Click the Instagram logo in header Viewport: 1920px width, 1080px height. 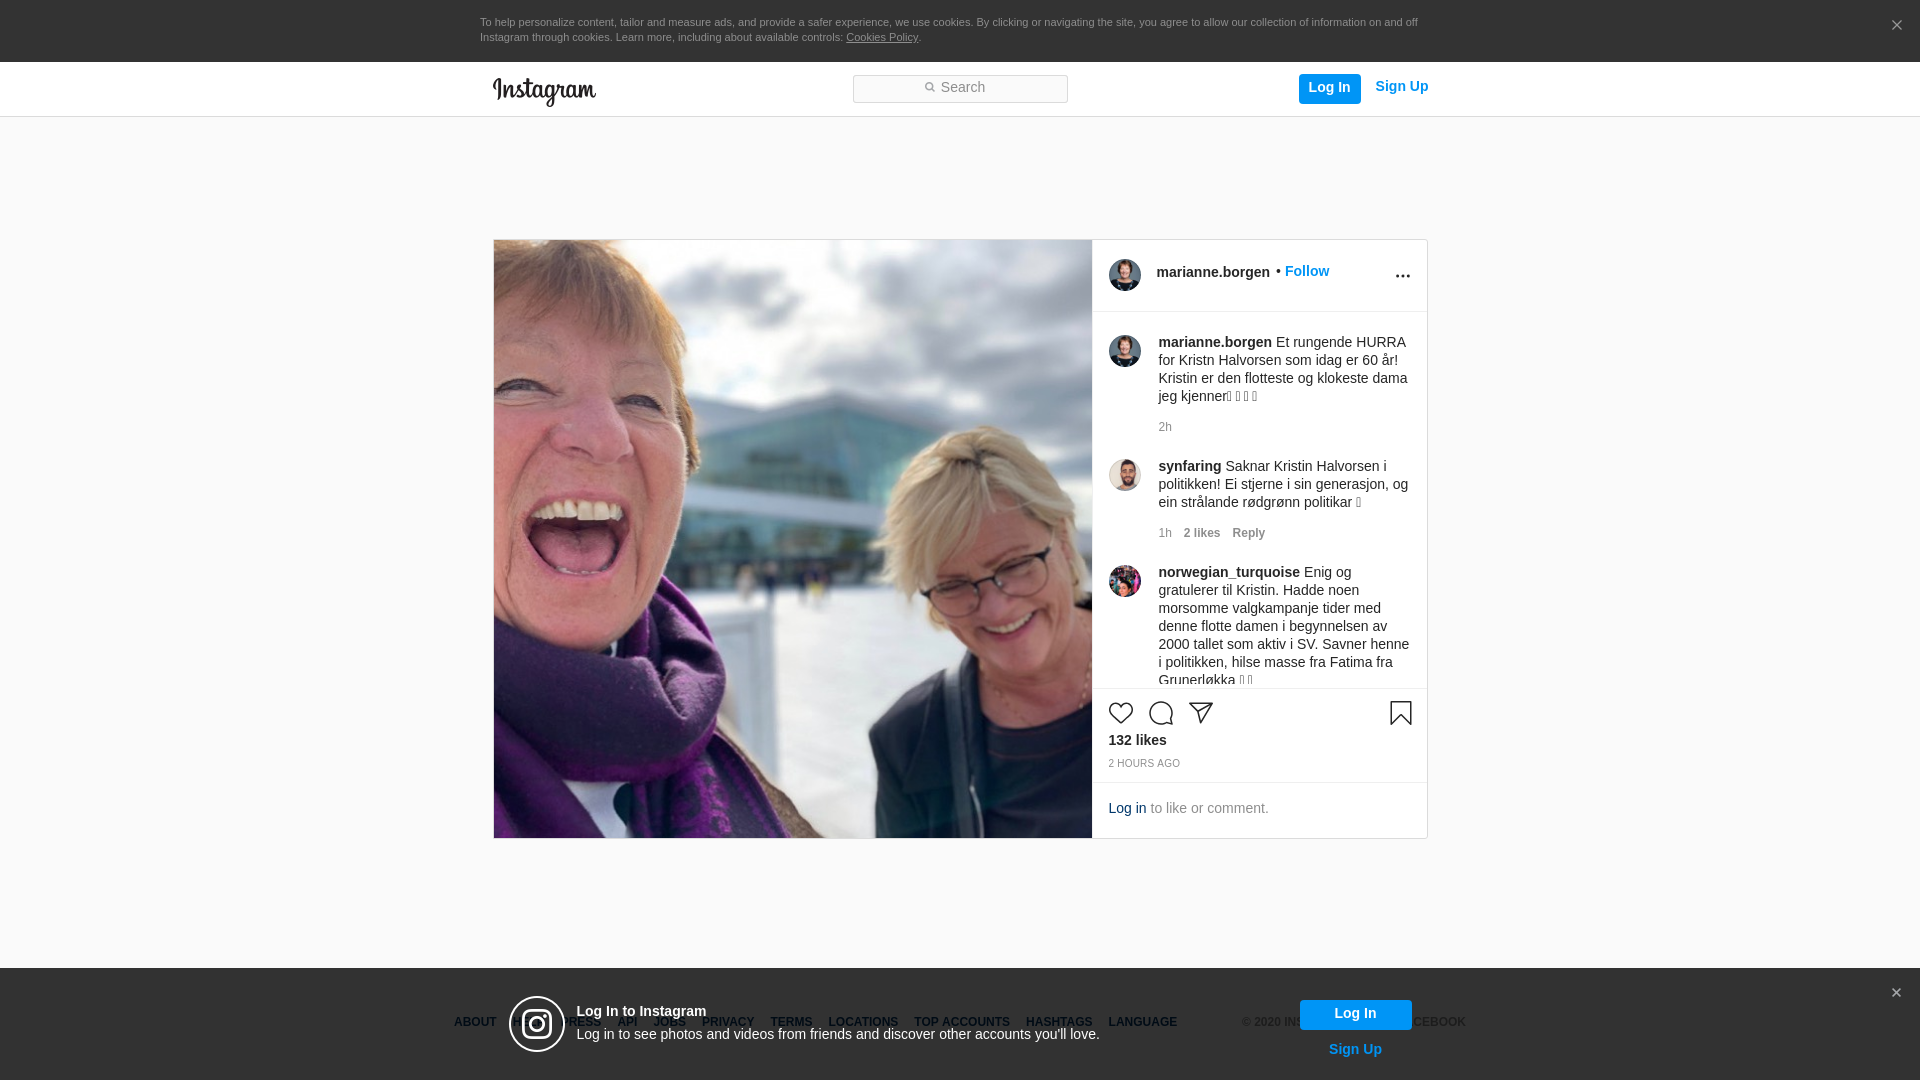(544, 91)
